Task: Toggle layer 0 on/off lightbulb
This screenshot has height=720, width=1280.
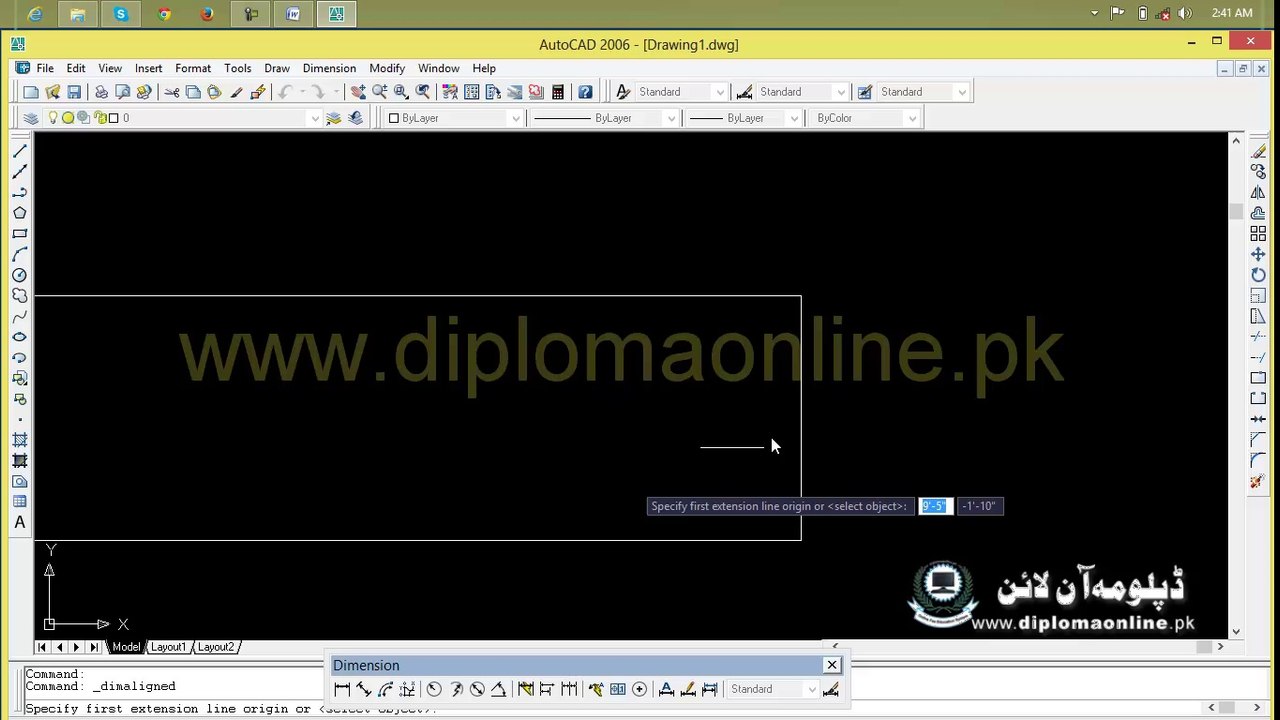Action: (x=53, y=118)
